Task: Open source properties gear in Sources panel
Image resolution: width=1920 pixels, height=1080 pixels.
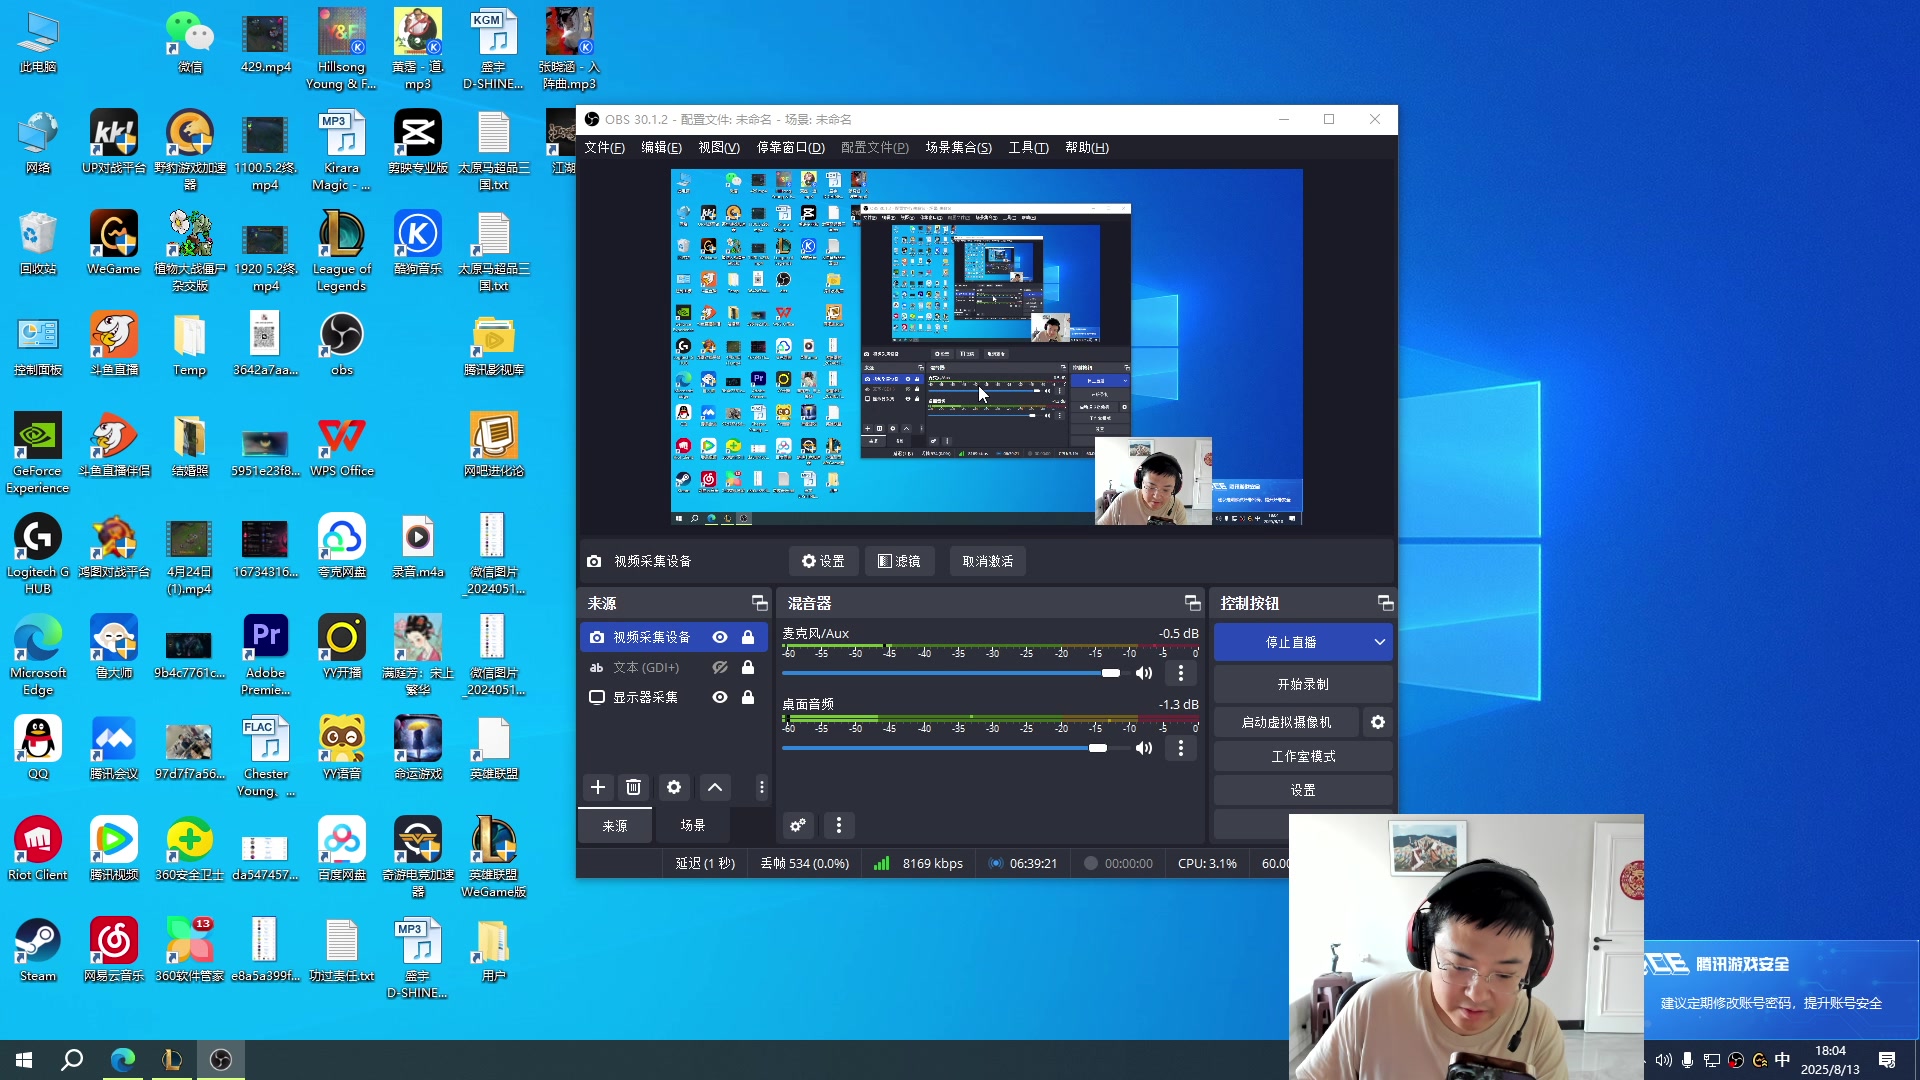Action: pyautogui.click(x=674, y=788)
